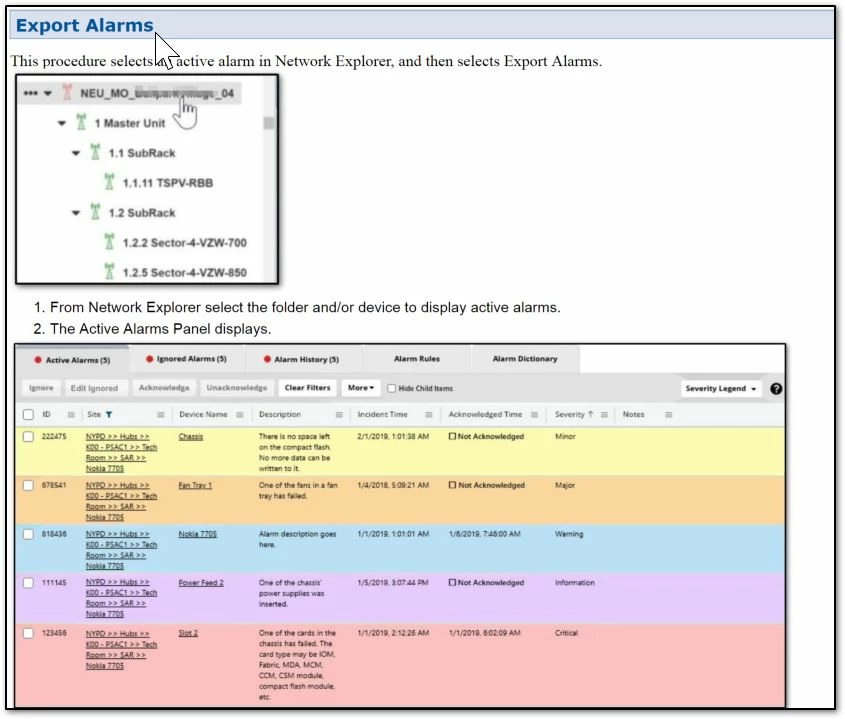The width and height of the screenshot is (845, 719).
Task: Collapse the NEU_MO root node arrow
Action: click(48, 93)
